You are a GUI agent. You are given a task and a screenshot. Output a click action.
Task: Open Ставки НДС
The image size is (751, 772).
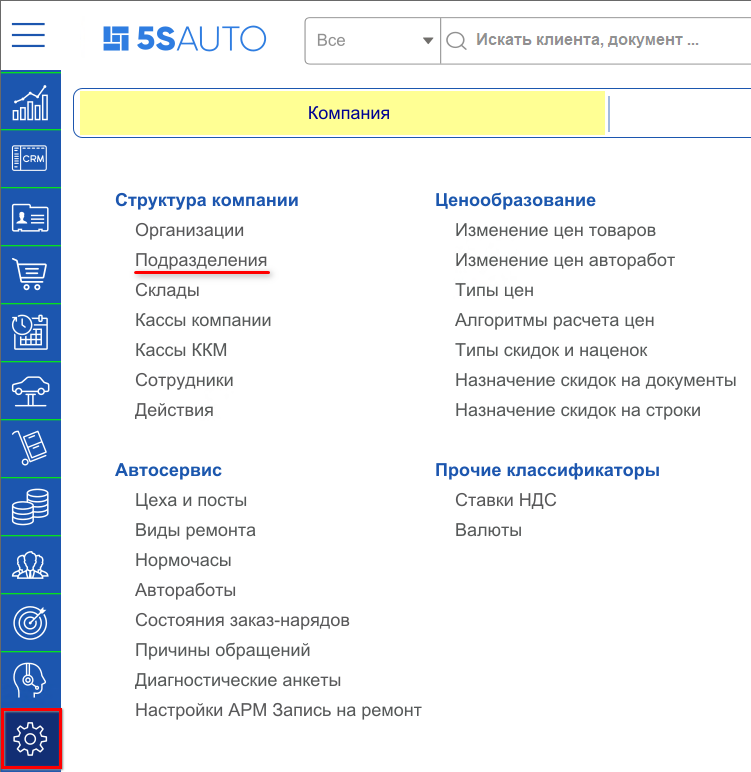point(506,500)
